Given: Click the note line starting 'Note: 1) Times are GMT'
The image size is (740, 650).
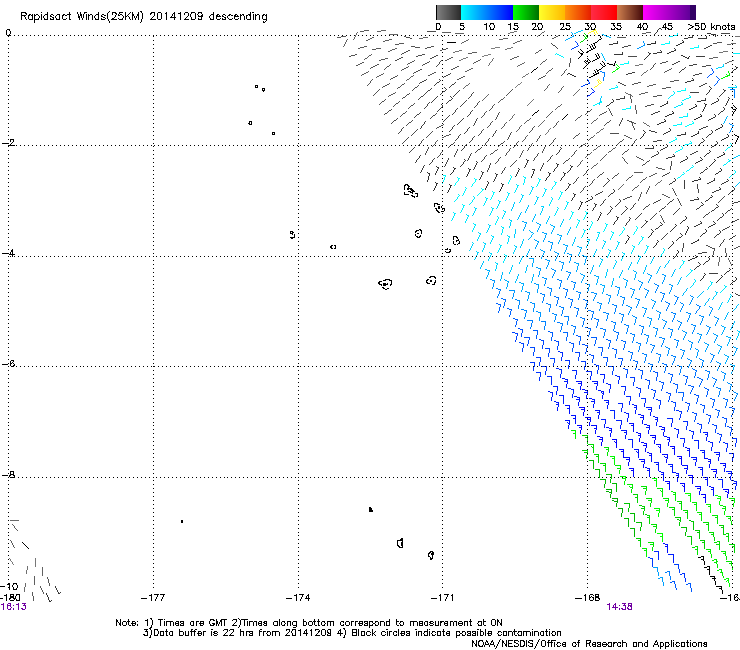Looking at the screenshot, I should [x=309, y=623].
